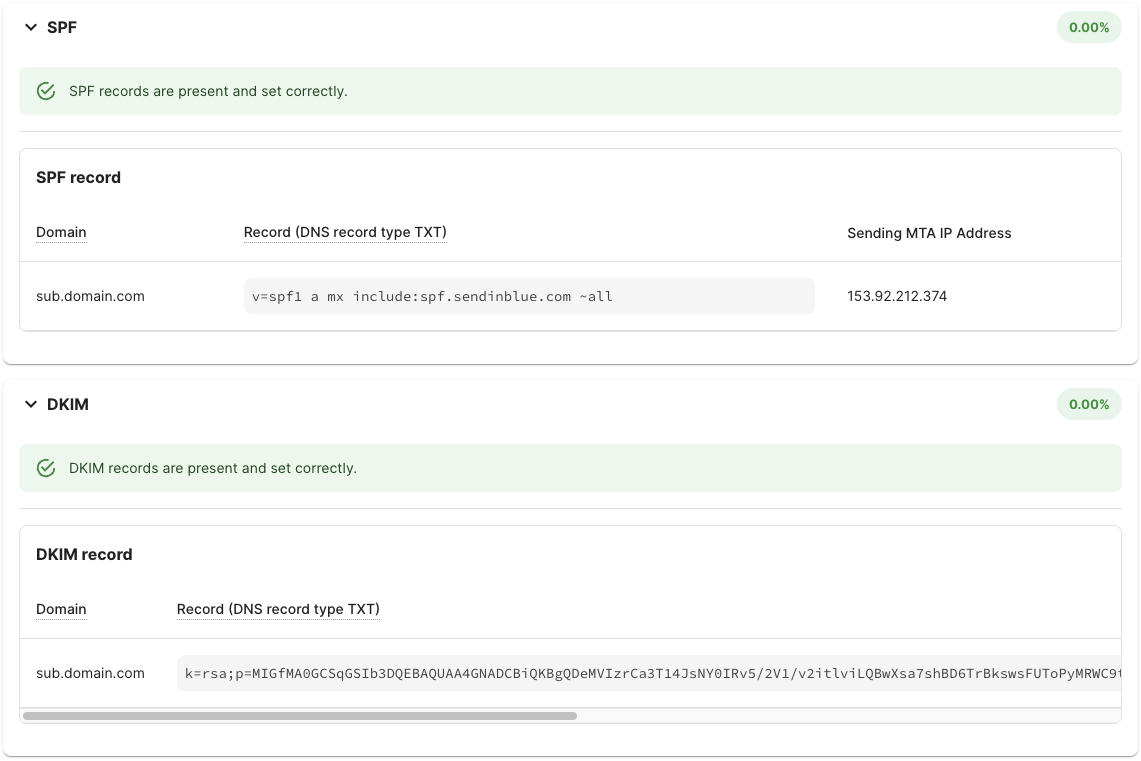This screenshot has width=1141, height=761.
Task: Click the DKIM records confirmation banner
Action: (570, 467)
